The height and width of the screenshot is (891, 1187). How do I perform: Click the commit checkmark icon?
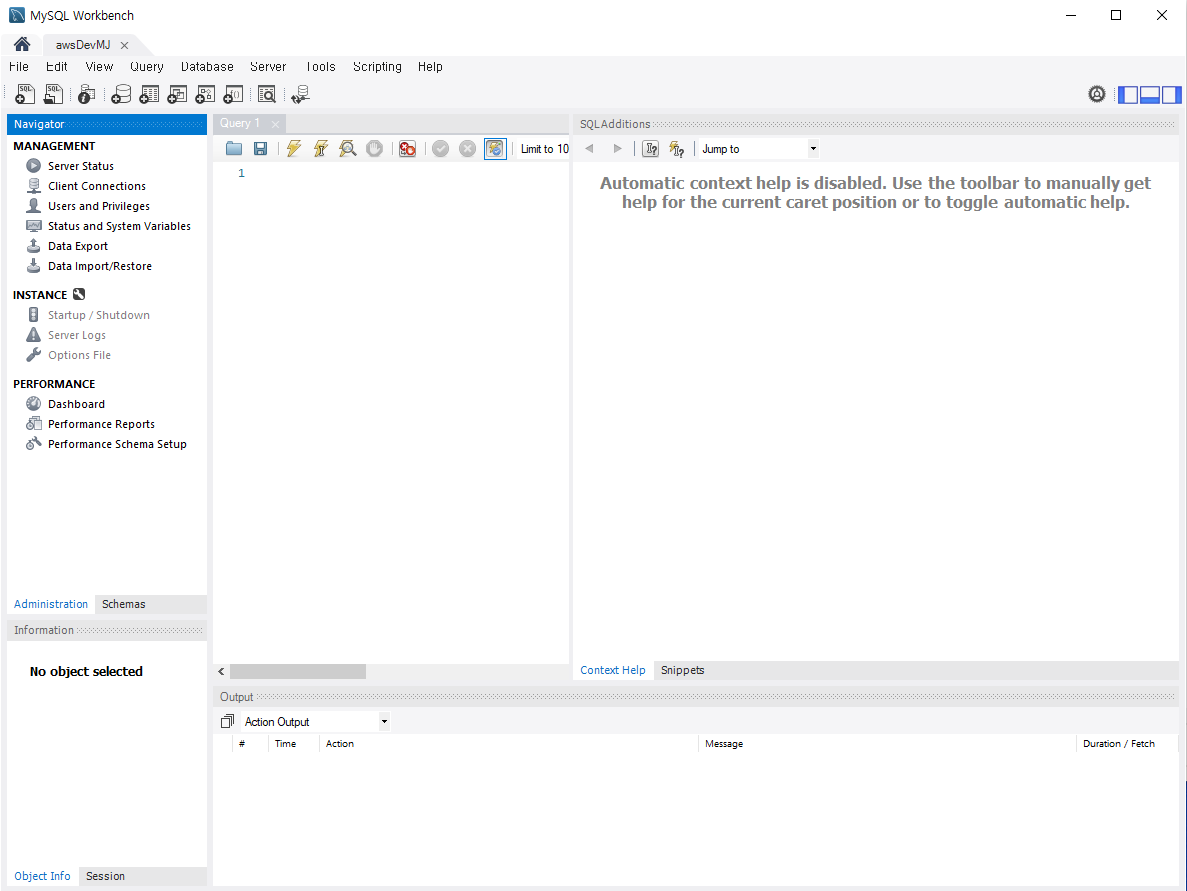pyautogui.click(x=441, y=148)
